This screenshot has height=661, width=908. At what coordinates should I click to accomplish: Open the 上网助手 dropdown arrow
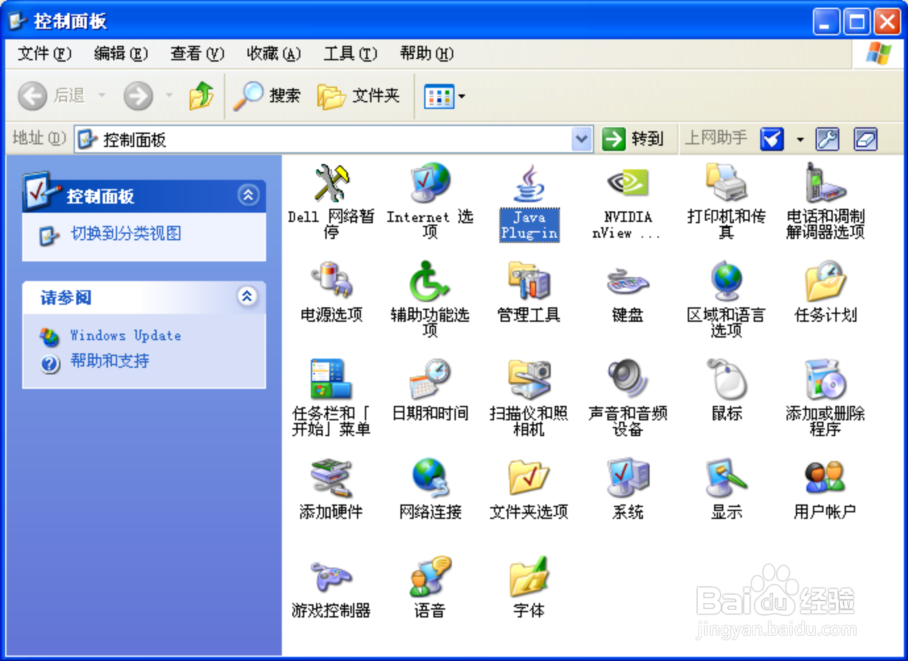pos(800,140)
